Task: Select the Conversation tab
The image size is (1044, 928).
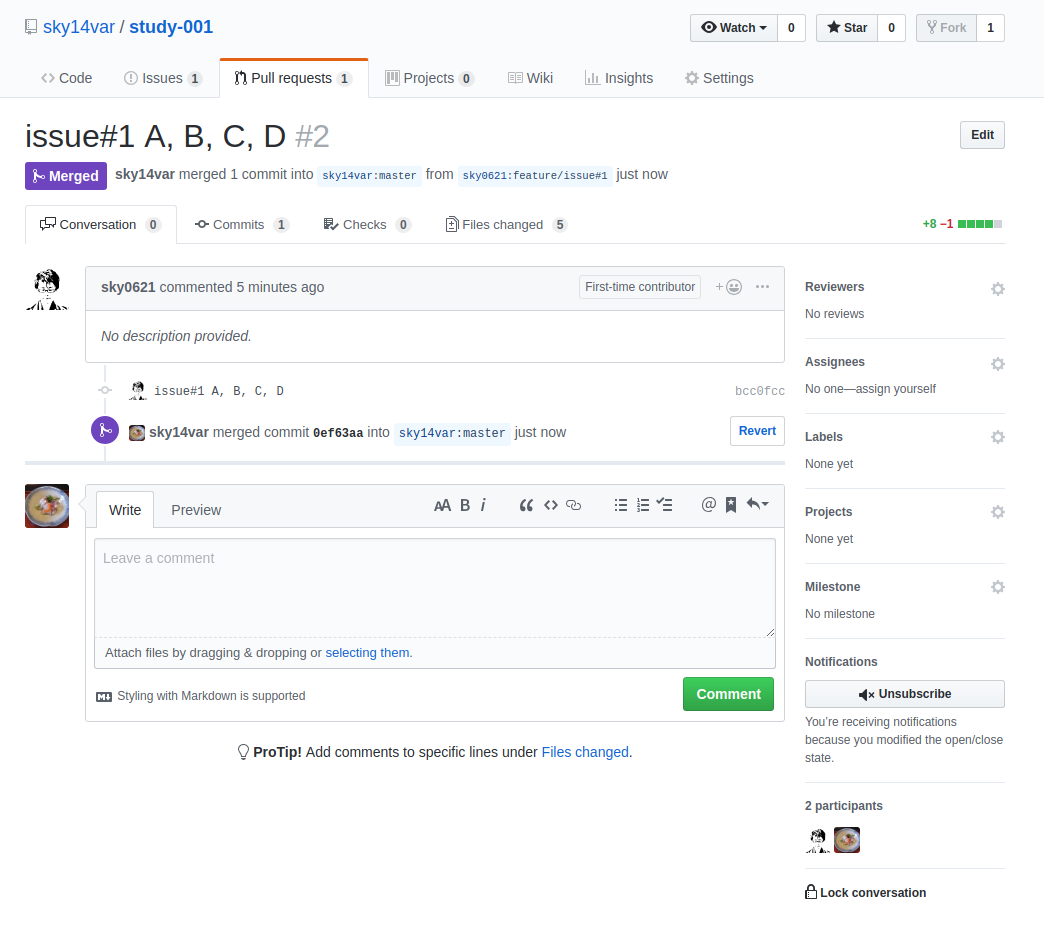Action: [x=101, y=225]
